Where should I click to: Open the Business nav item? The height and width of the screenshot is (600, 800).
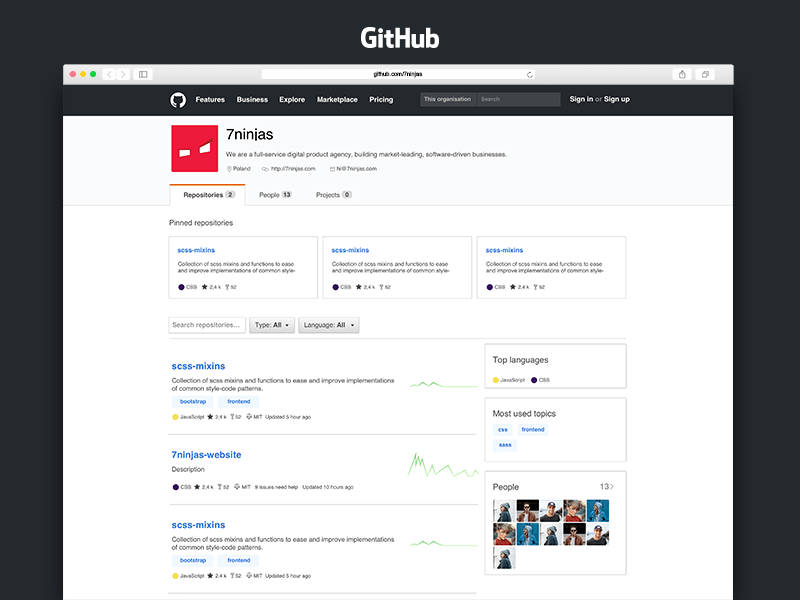pyautogui.click(x=252, y=99)
